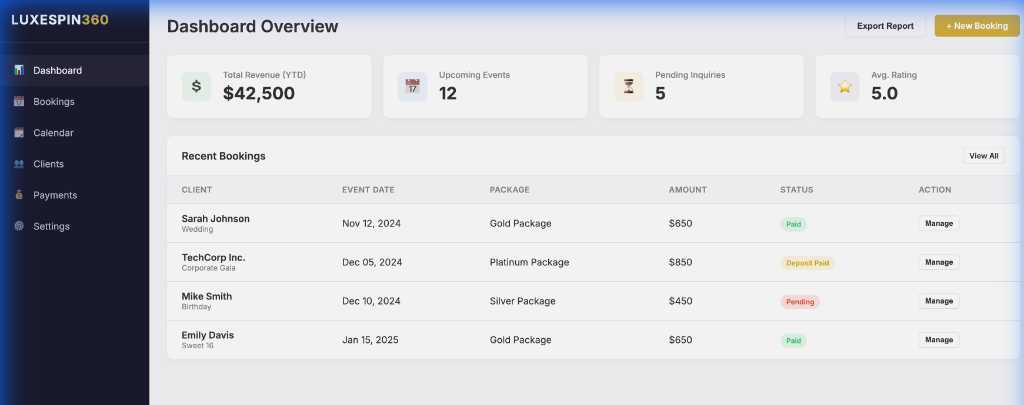1024x405 pixels.
Task: Click the LUXESPIN360 logo
Action: click(60, 20)
